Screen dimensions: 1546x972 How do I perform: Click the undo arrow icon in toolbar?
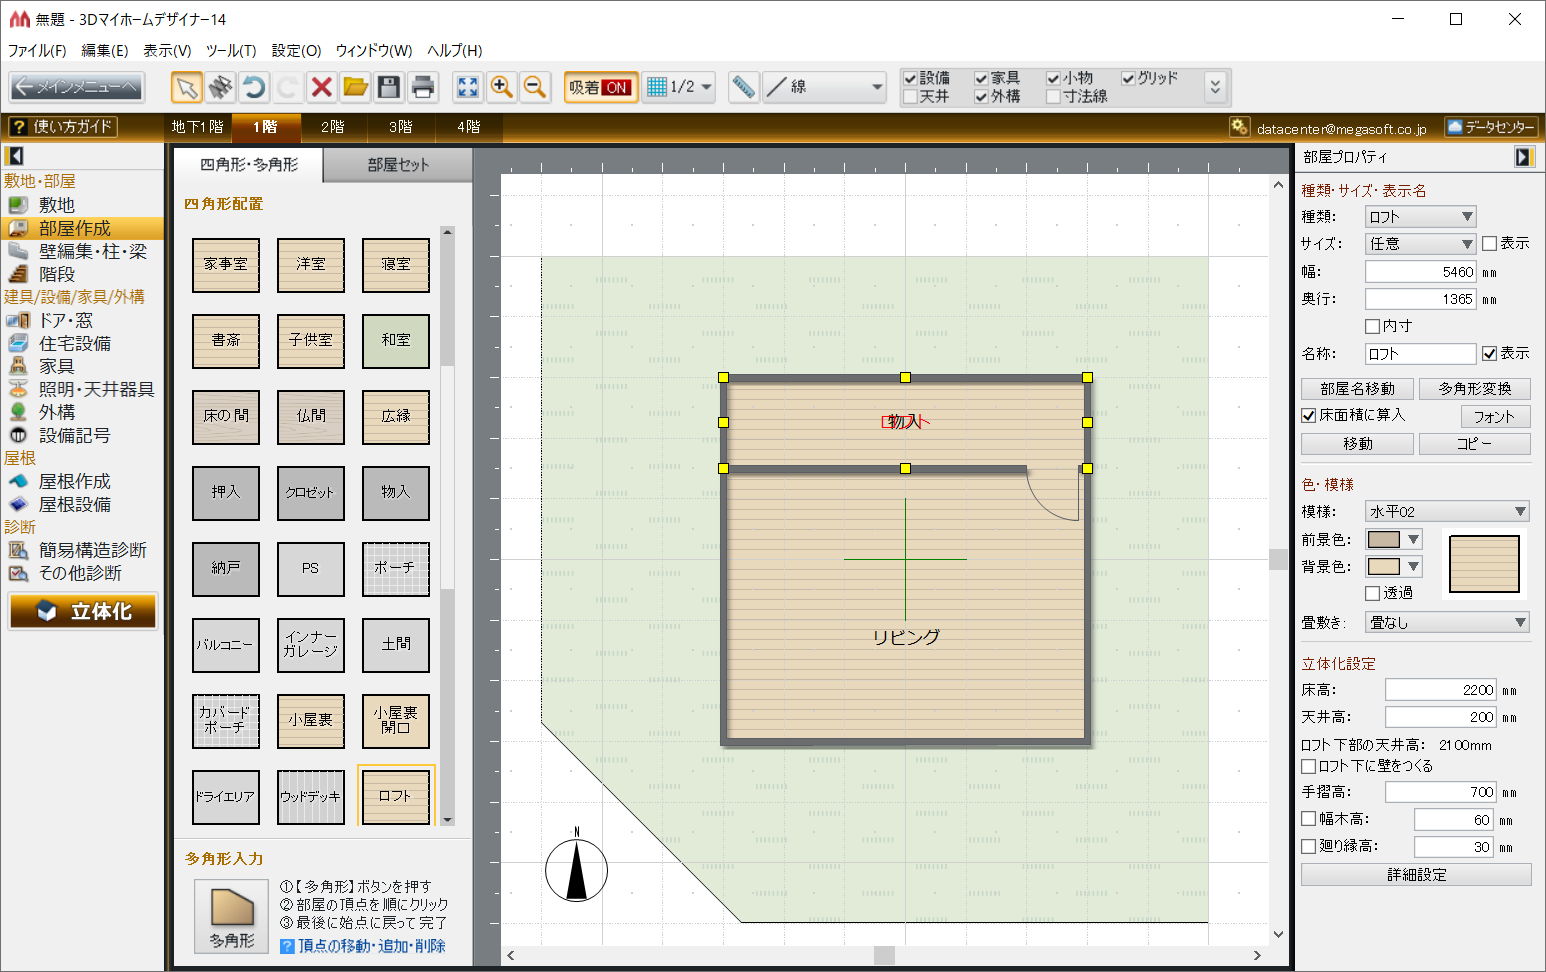pos(254,88)
